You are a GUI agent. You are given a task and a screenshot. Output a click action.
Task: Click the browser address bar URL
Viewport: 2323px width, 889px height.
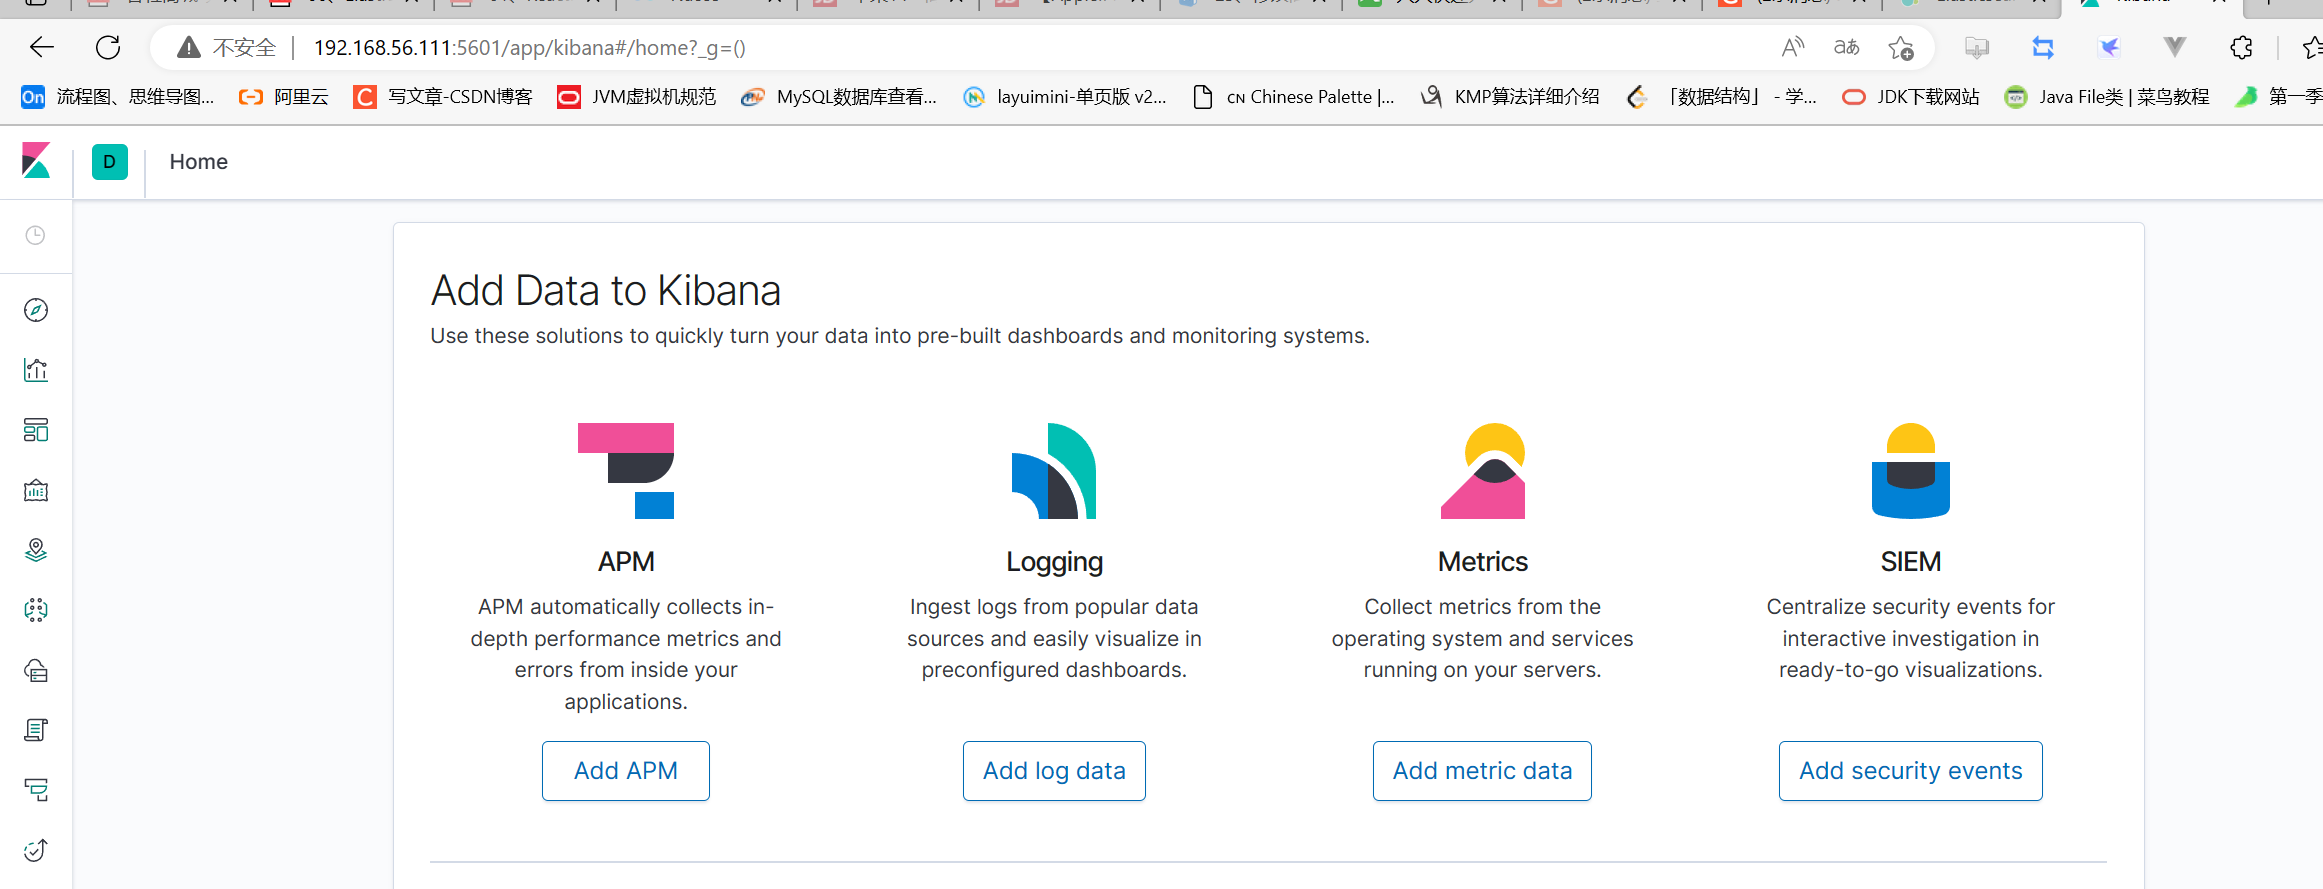point(530,48)
